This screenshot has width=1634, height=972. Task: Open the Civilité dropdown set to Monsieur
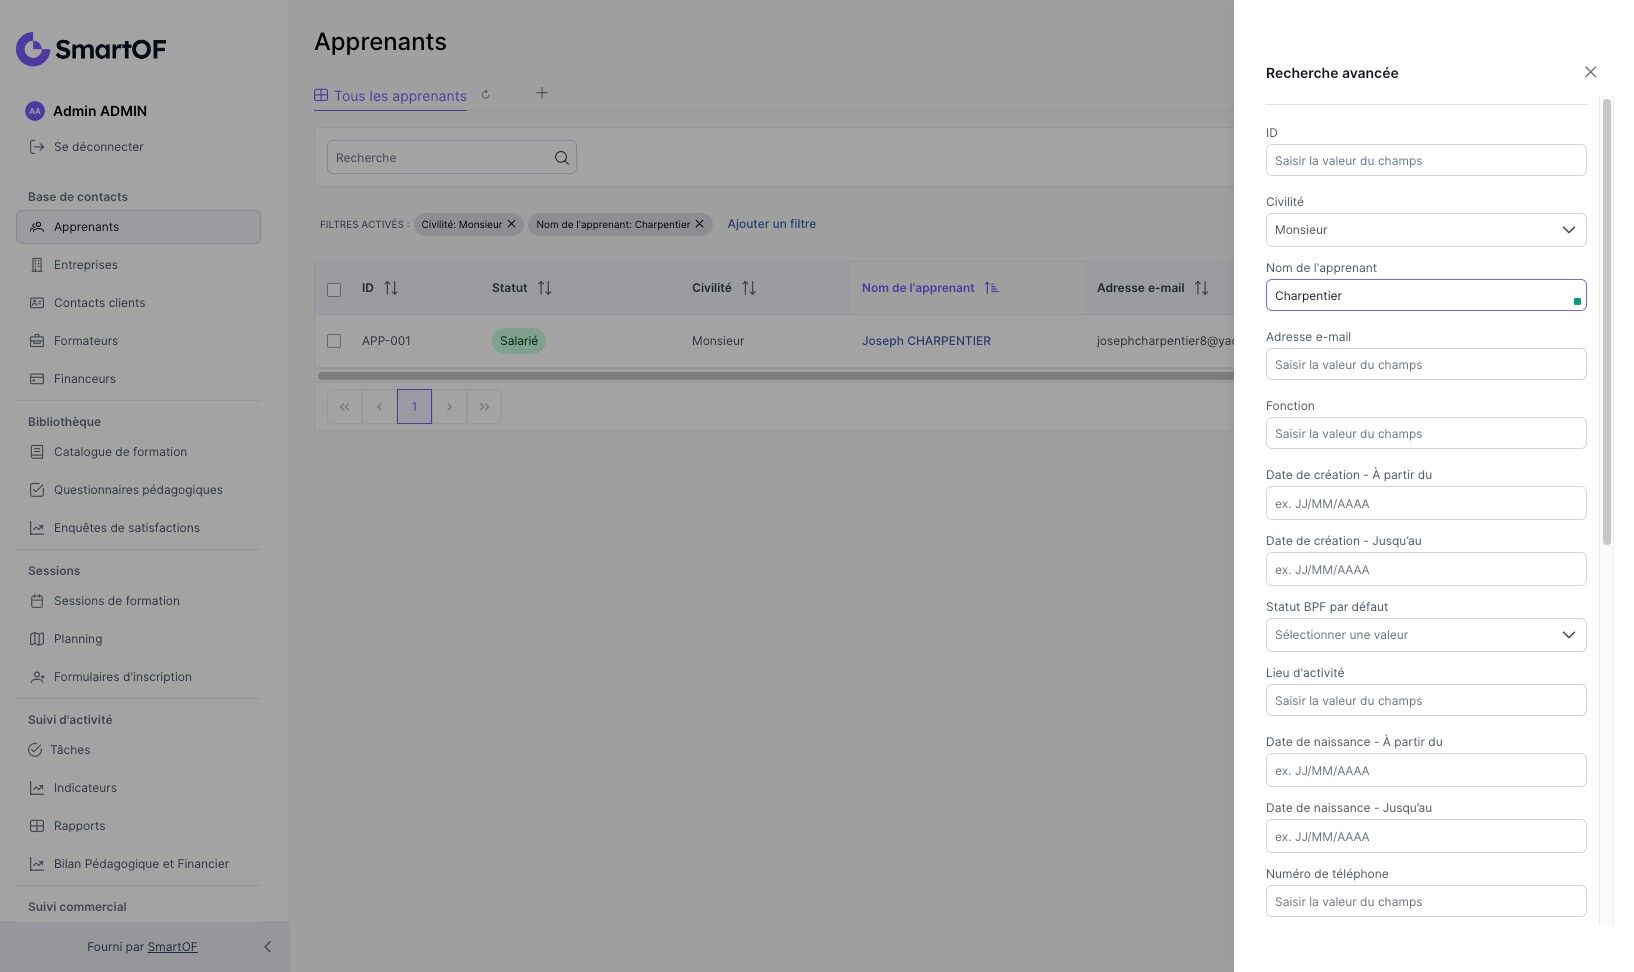pos(1426,230)
